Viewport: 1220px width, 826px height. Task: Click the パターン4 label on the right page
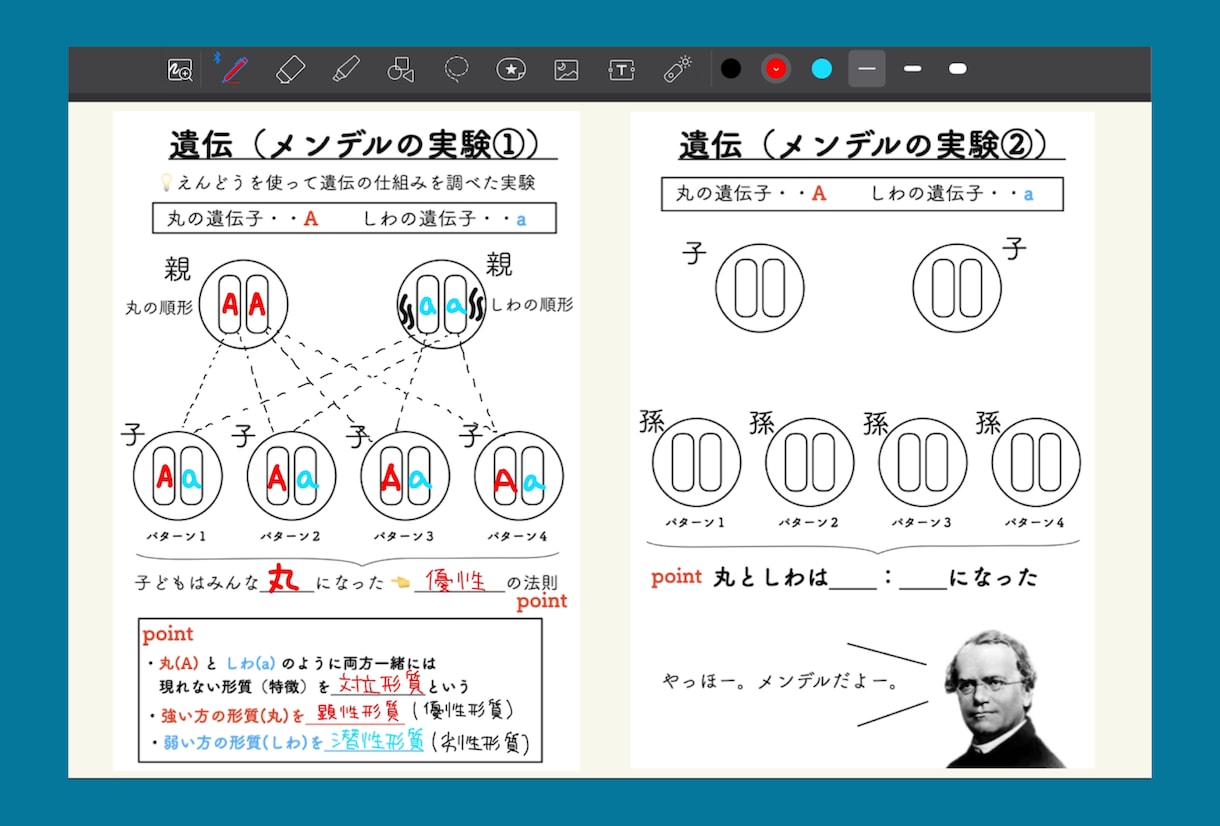coord(1035,522)
